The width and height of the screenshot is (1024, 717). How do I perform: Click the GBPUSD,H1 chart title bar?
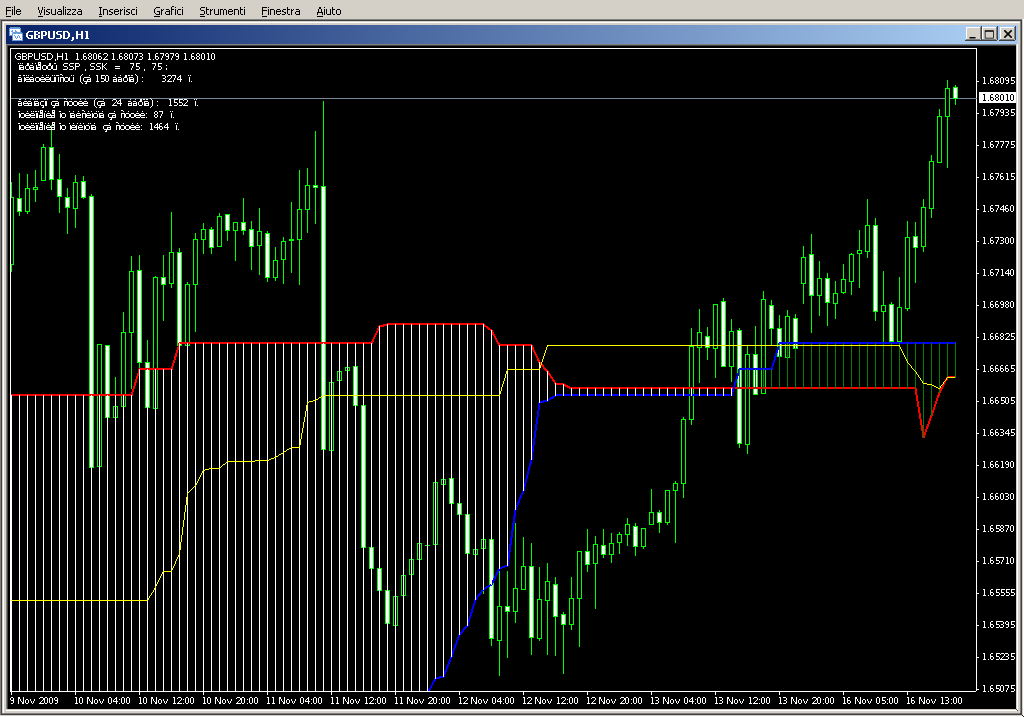click(x=400, y=34)
